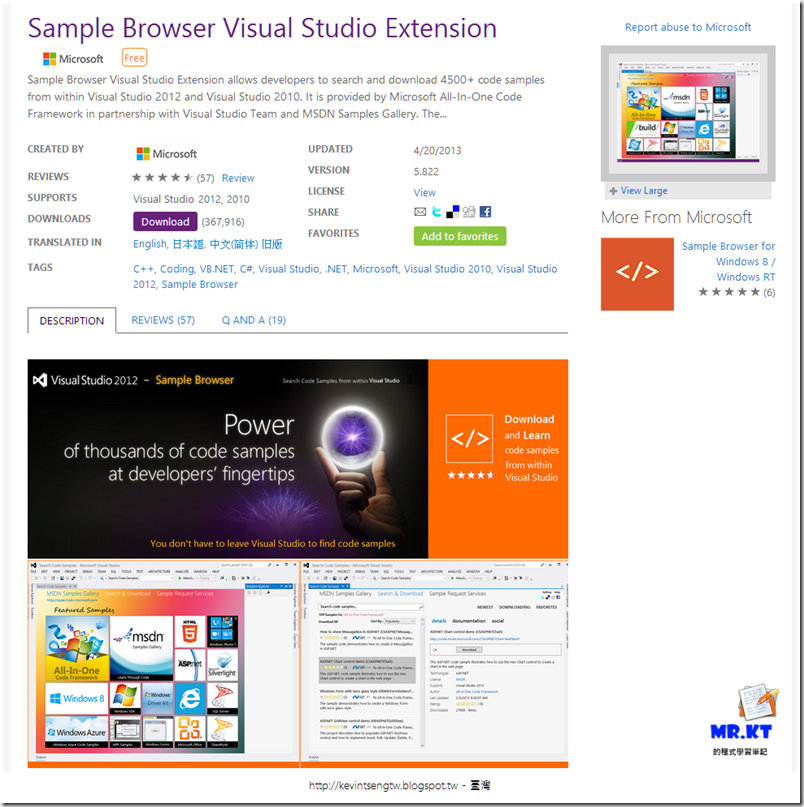This screenshot has width=804, height=807.
Task: Open the Report abuse to Microsoft link
Action: pos(688,27)
